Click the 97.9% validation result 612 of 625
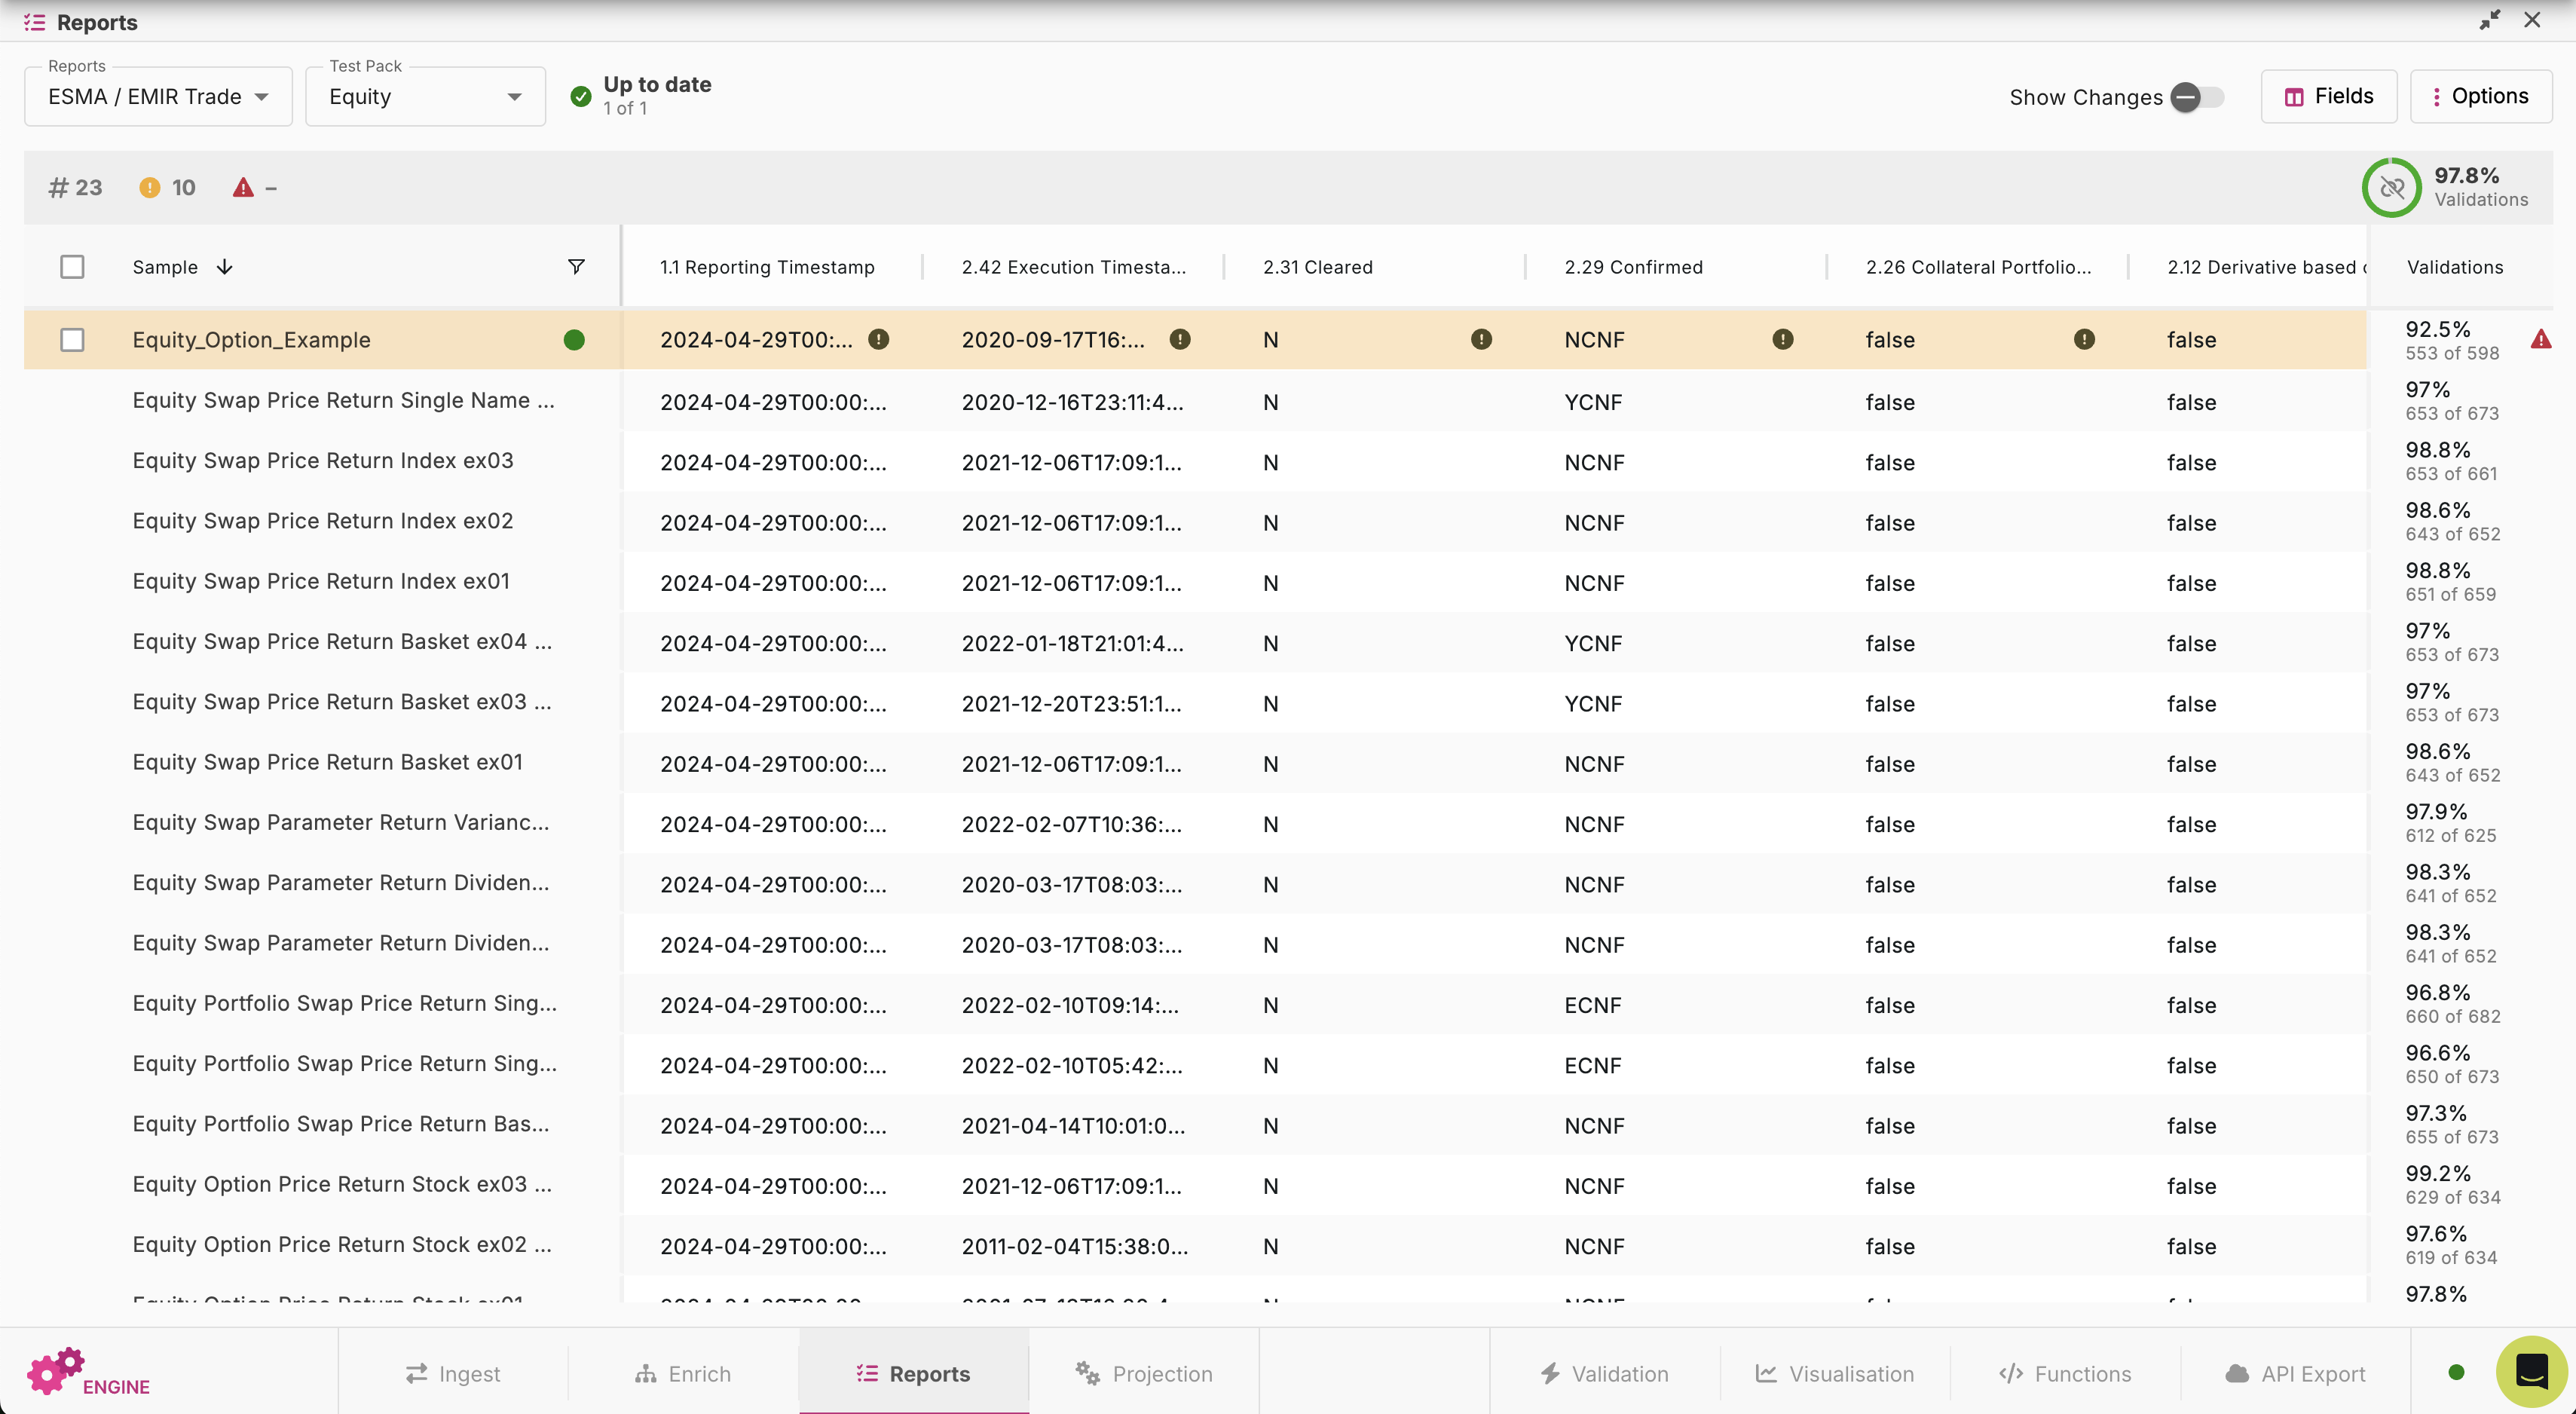The width and height of the screenshot is (2576, 1414). (x=2450, y=823)
